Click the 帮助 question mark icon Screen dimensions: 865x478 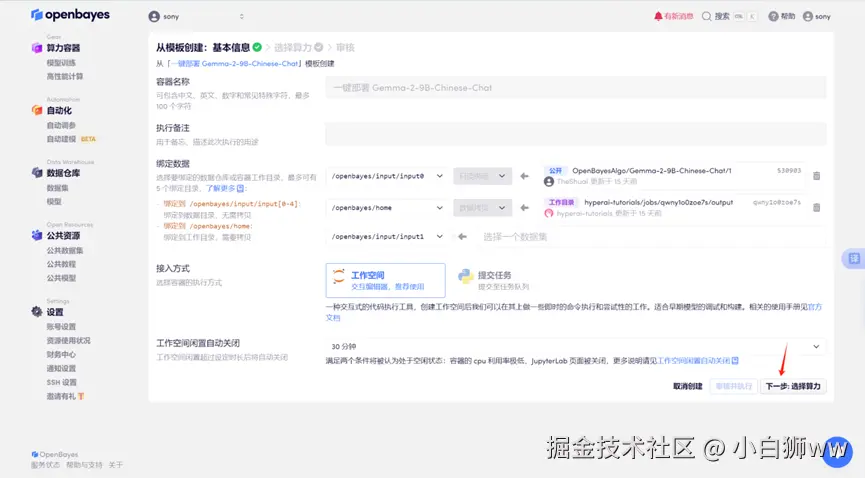(773, 17)
